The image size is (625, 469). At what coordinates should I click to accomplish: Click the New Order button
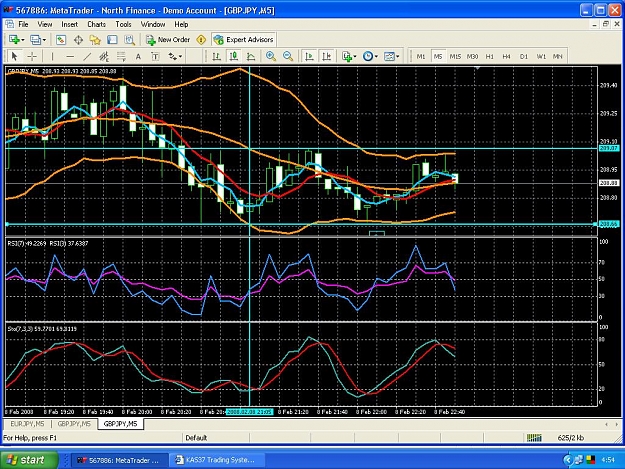pyautogui.click(x=168, y=39)
